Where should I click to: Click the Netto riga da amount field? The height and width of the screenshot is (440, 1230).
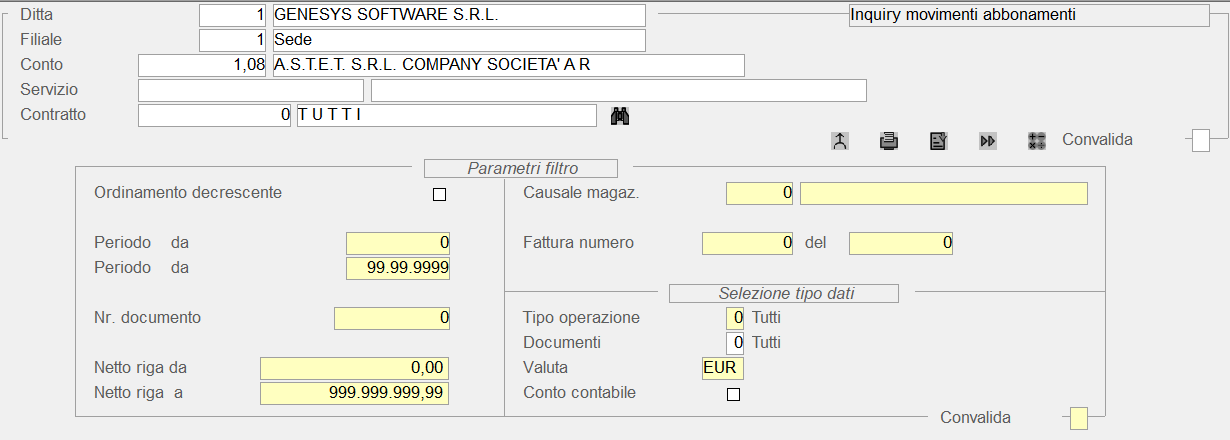click(354, 369)
